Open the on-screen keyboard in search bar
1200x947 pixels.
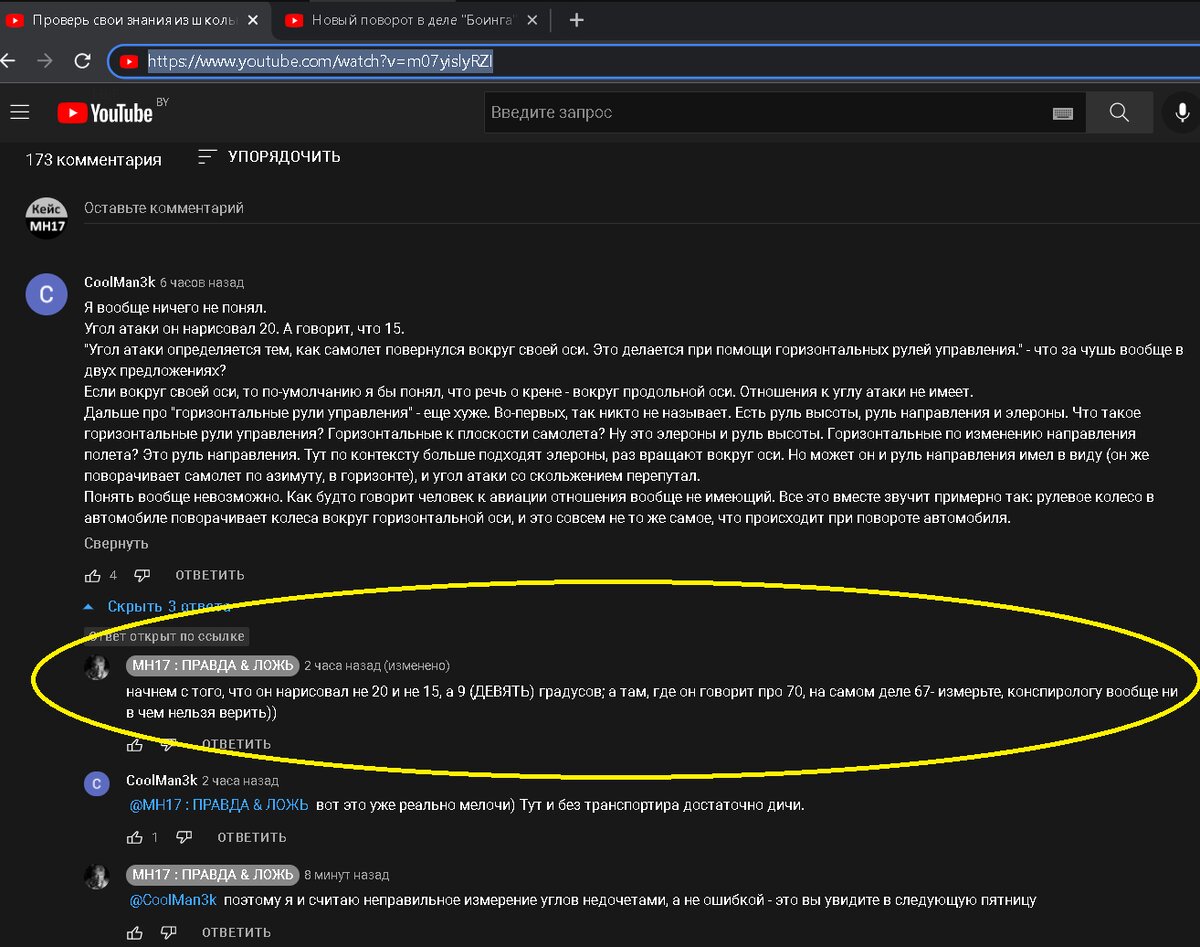click(x=1062, y=112)
